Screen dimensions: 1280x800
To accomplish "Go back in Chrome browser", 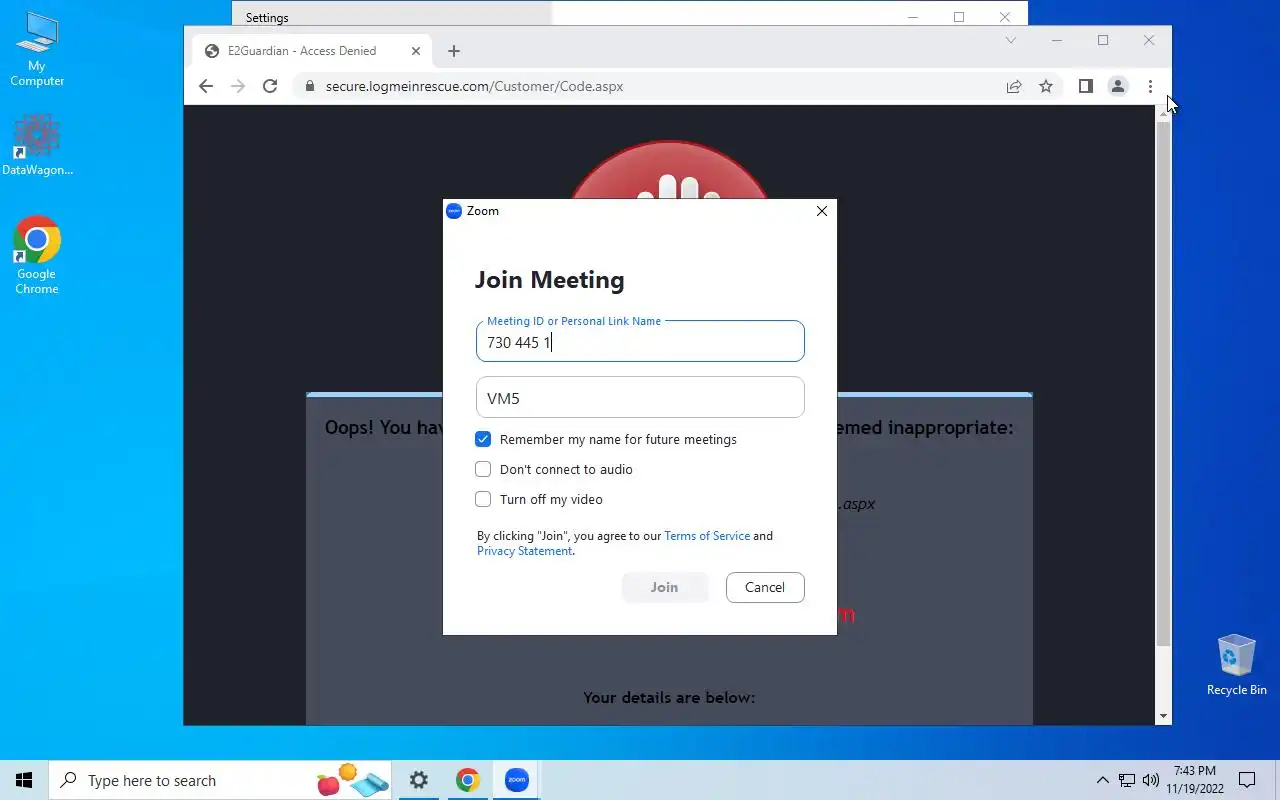I will click(206, 86).
